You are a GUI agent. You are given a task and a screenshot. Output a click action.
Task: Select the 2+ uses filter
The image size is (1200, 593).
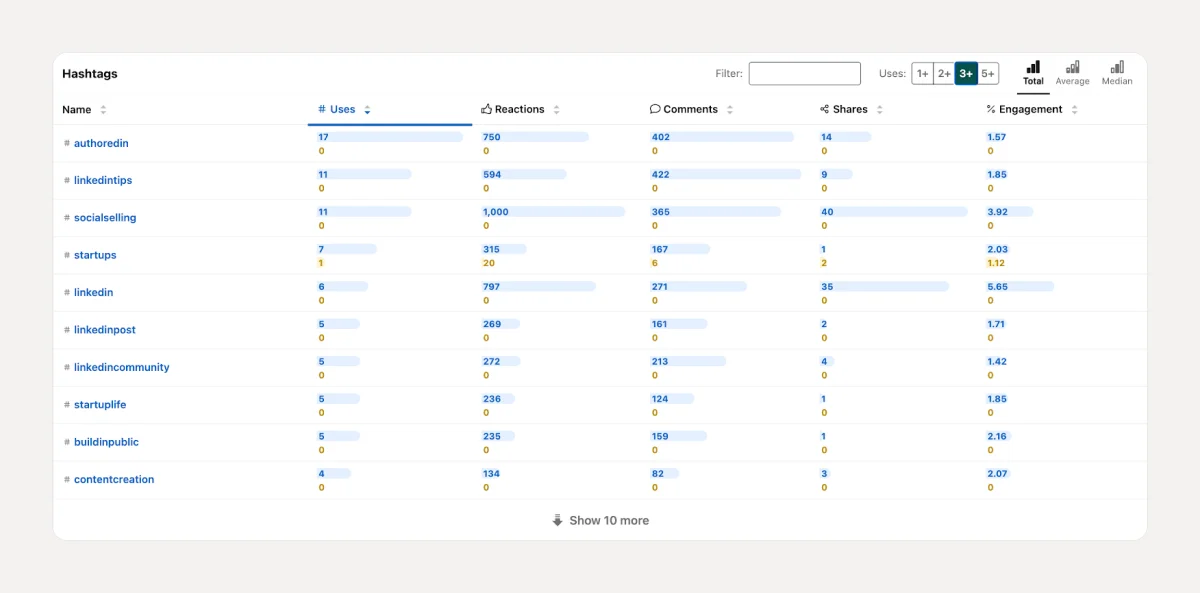pyautogui.click(x=944, y=73)
